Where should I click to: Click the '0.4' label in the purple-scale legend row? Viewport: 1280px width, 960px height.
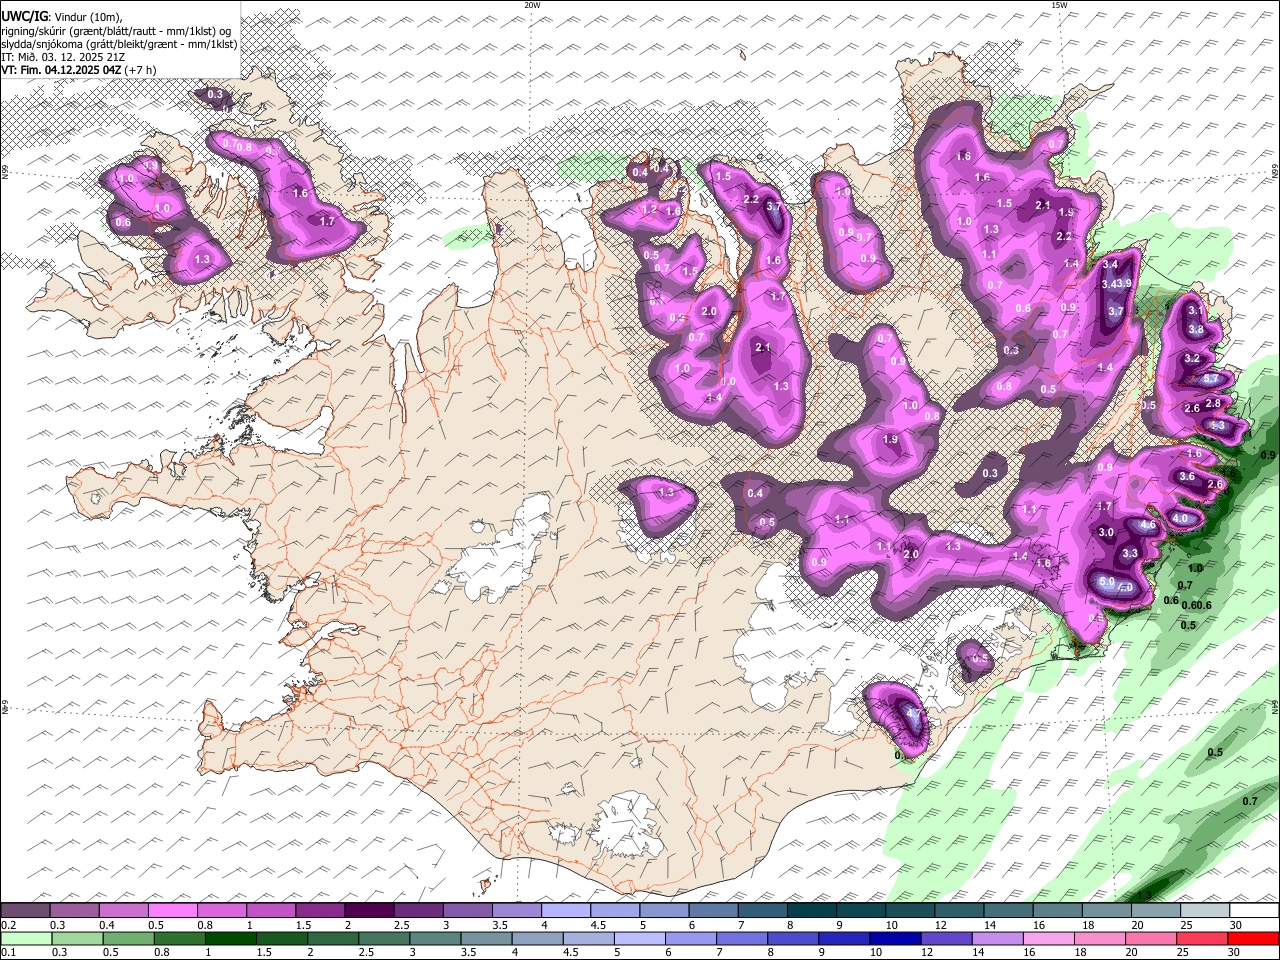pyautogui.click(x=105, y=925)
